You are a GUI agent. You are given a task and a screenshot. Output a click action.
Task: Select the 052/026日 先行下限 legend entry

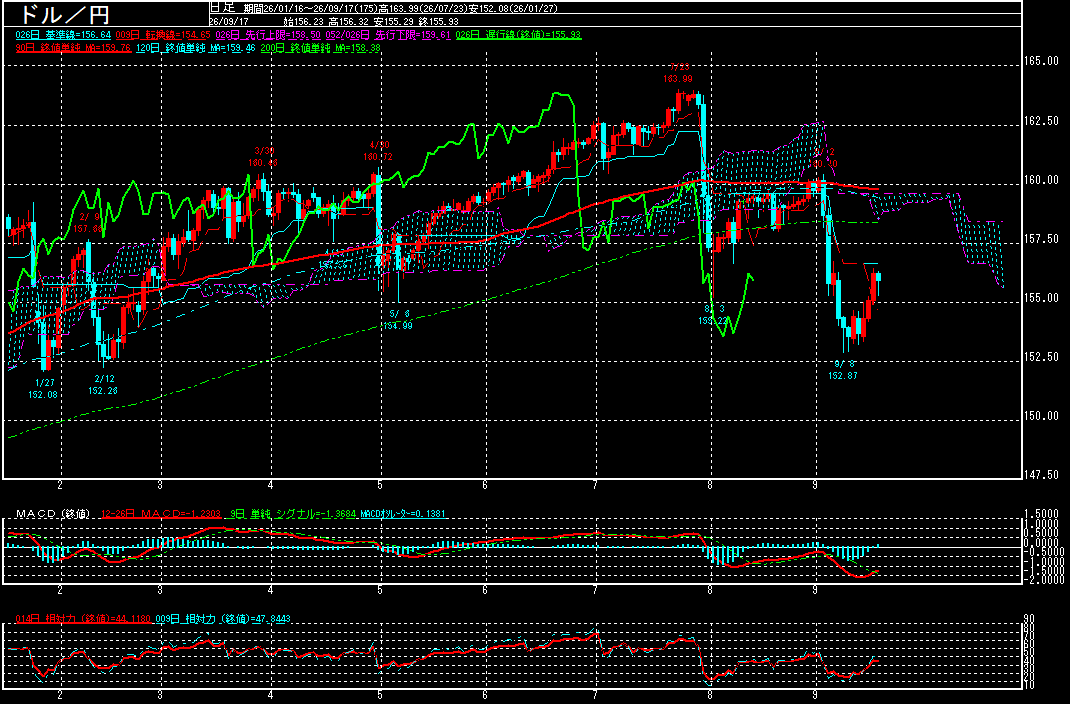388,34
